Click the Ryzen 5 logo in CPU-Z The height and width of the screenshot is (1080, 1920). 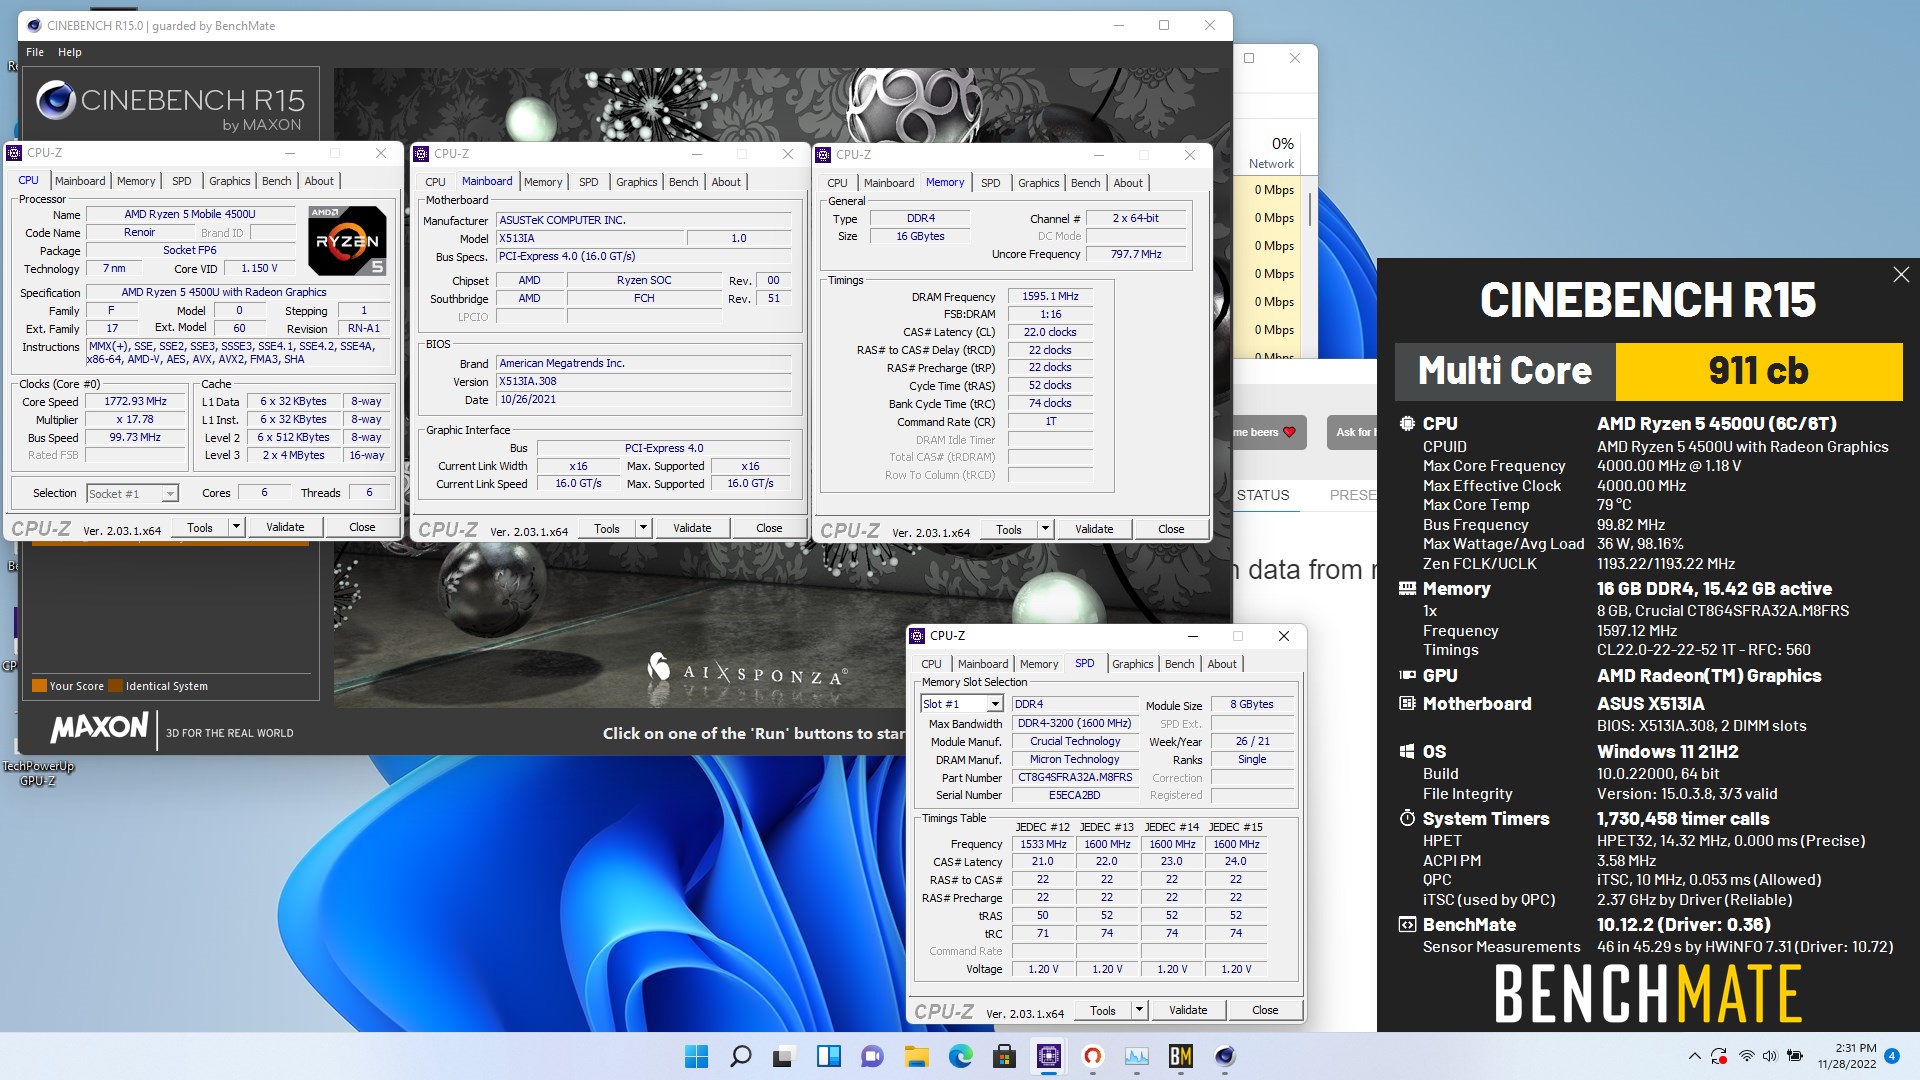coord(347,241)
